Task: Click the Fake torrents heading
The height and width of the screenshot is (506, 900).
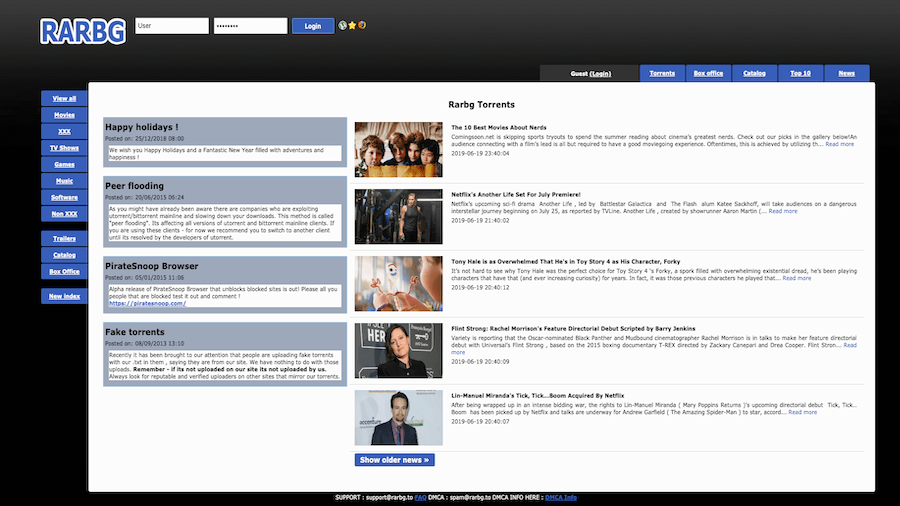Action: [135, 332]
